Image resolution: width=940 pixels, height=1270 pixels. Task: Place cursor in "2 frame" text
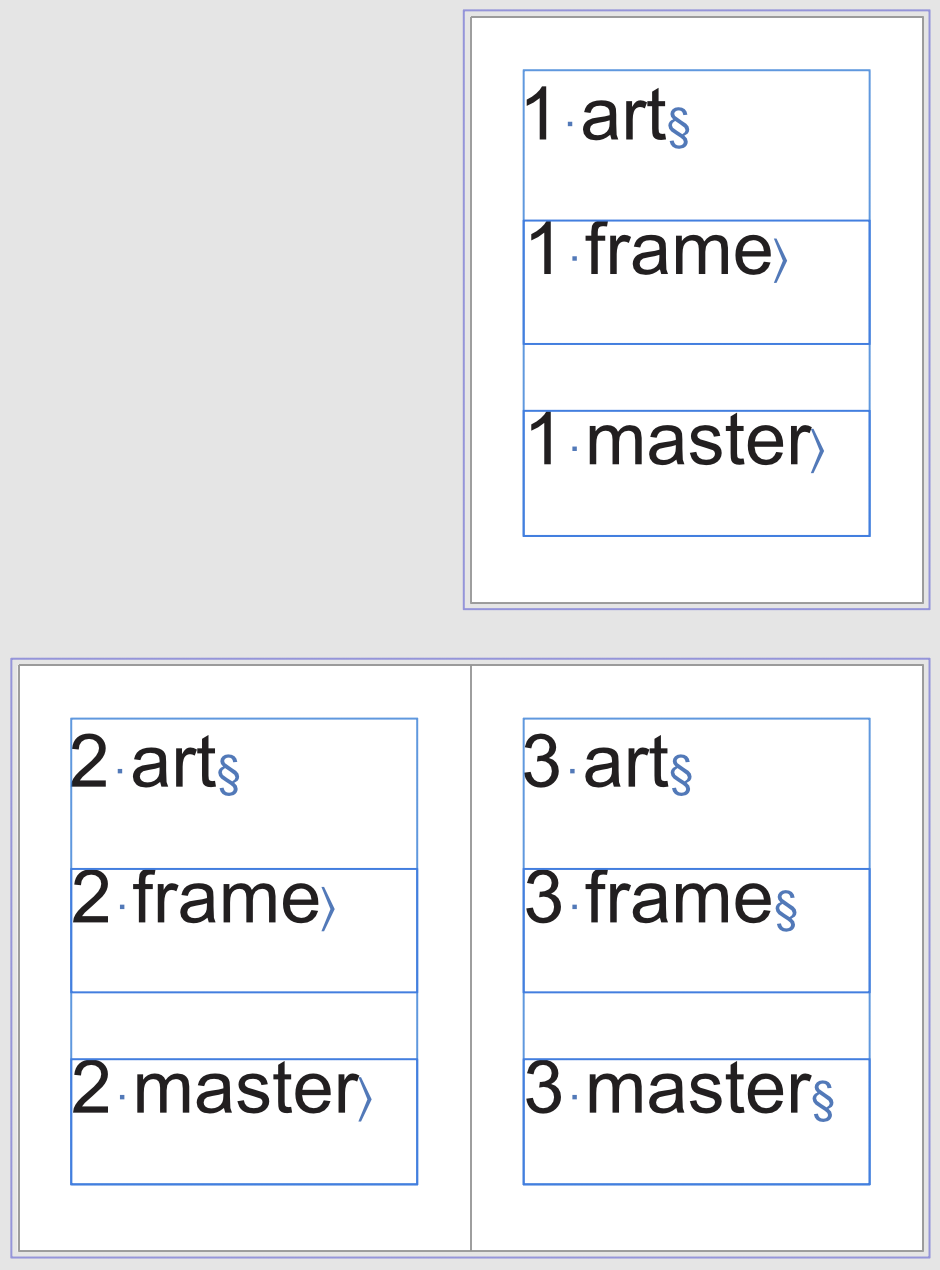pyautogui.click(x=224, y=900)
